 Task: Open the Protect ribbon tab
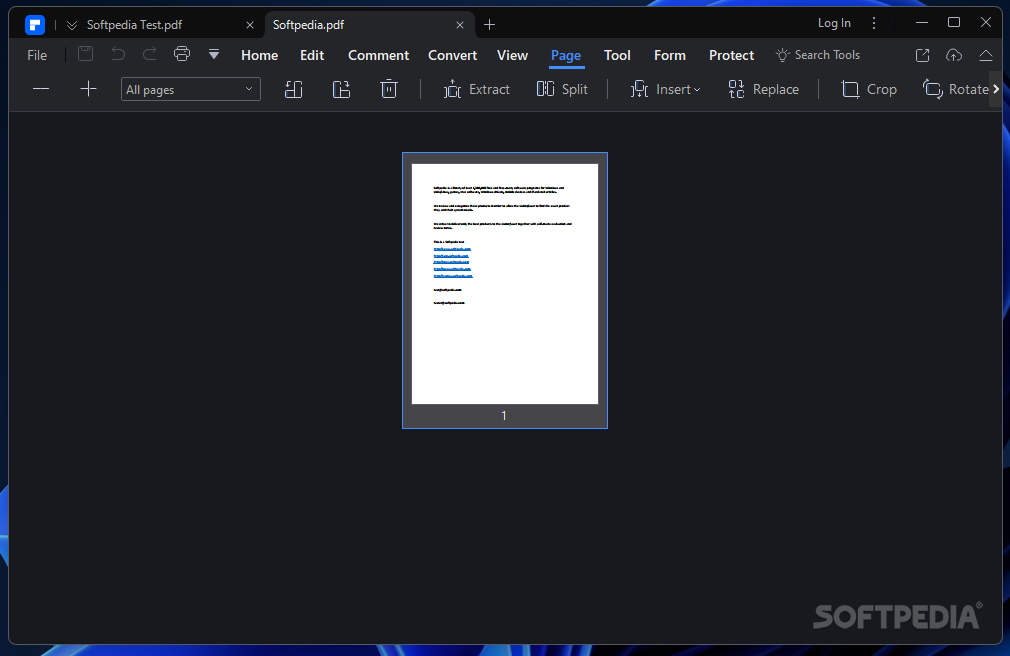click(x=731, y=55)
